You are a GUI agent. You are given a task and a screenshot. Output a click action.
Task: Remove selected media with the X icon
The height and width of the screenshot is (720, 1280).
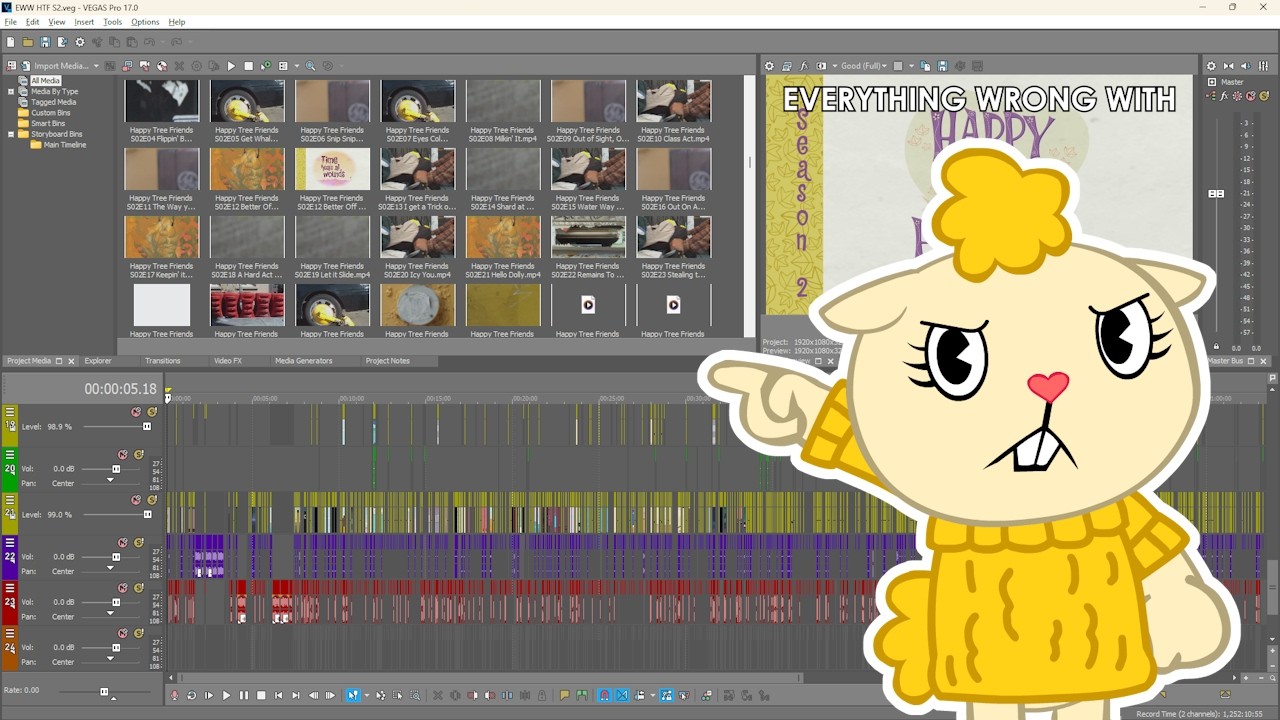point(179,66)
